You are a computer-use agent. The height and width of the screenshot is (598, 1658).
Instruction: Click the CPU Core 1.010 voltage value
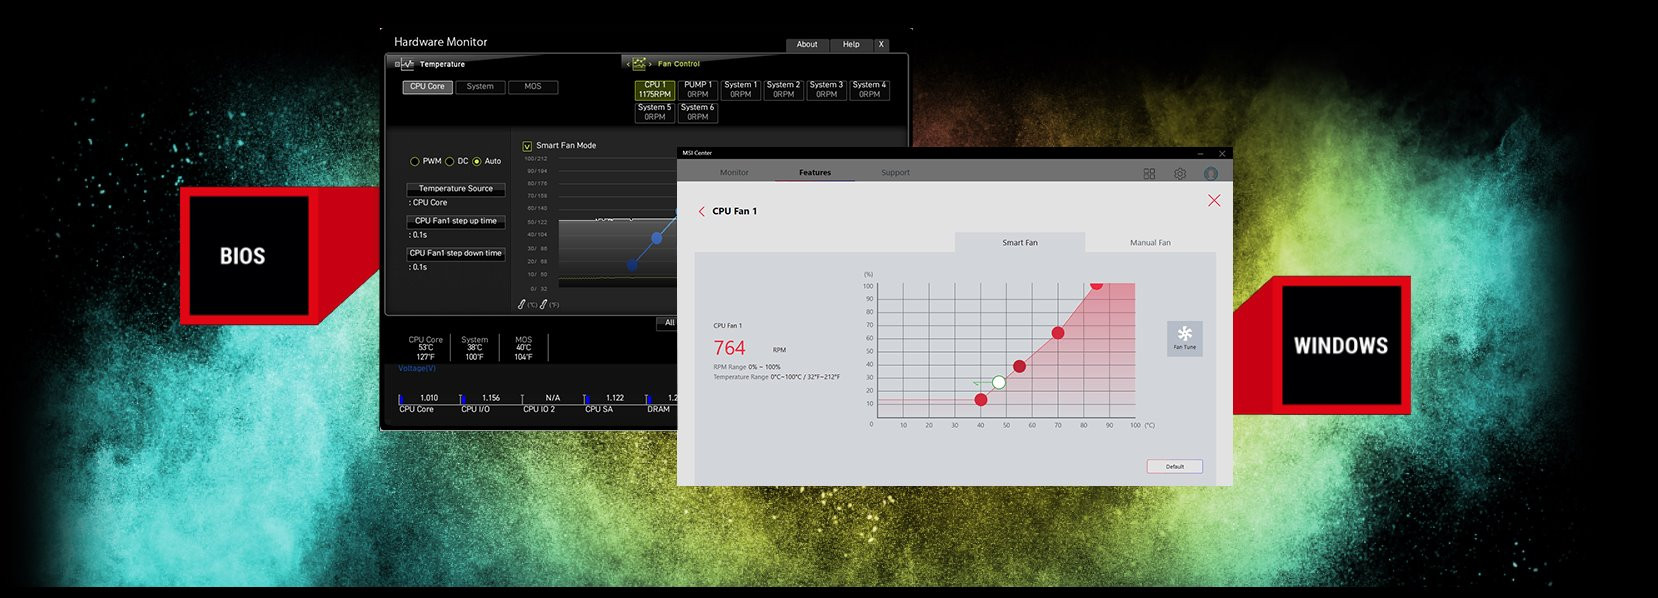429,398
